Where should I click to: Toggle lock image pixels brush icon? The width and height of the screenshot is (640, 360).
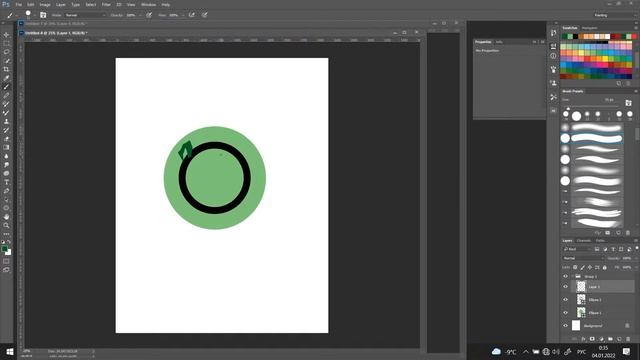pyautogui.click(x=582, y=267)
